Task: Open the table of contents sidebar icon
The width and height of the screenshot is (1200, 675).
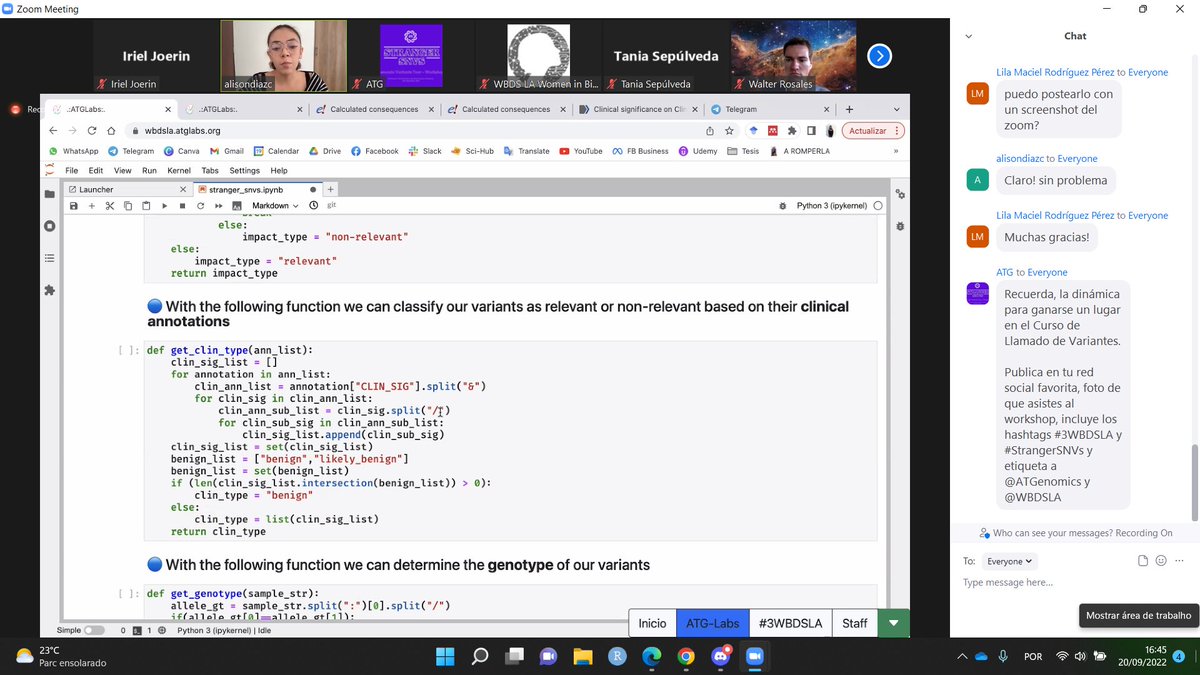Action: click(50, 258)
